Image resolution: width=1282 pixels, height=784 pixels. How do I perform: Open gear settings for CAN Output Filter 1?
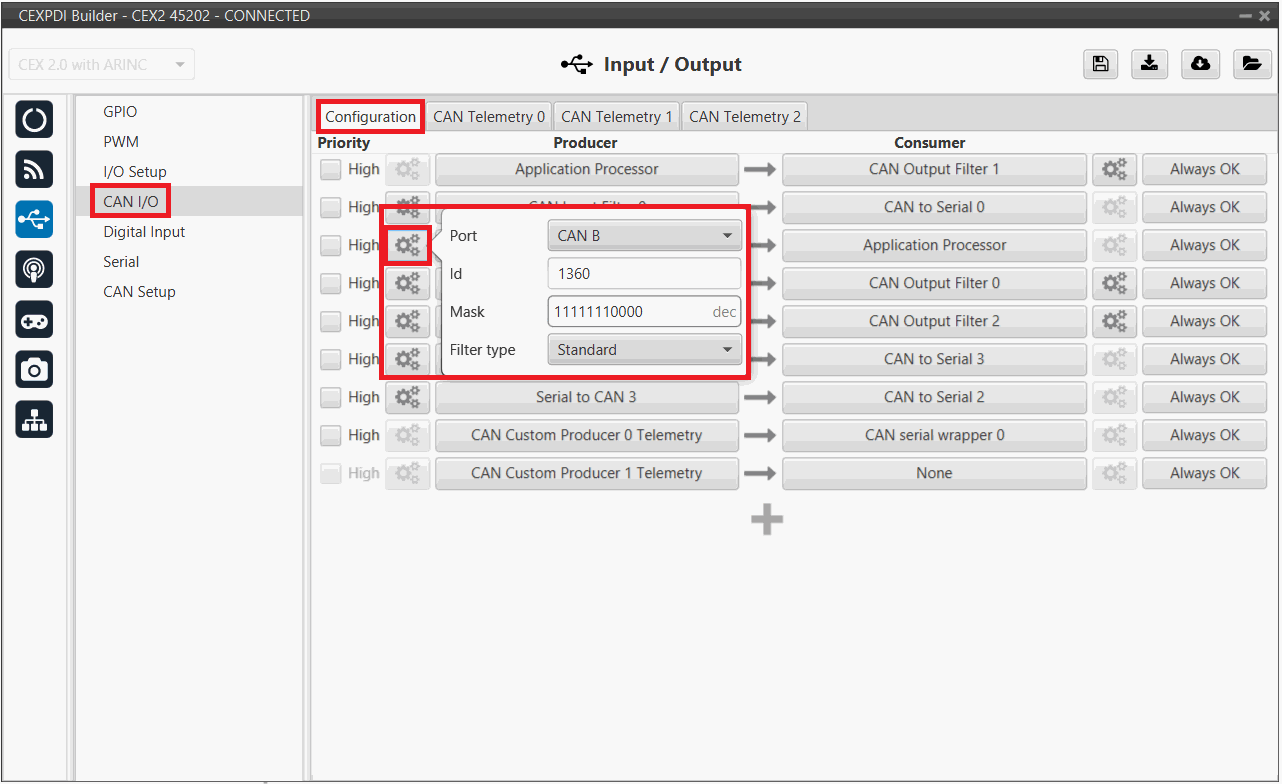pyautogui.click(x=1114, y=170)
